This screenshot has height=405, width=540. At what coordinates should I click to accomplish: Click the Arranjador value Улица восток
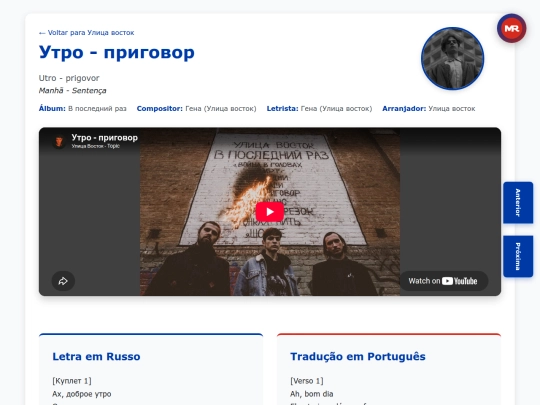pyautogui.click(x=452, y=108)
